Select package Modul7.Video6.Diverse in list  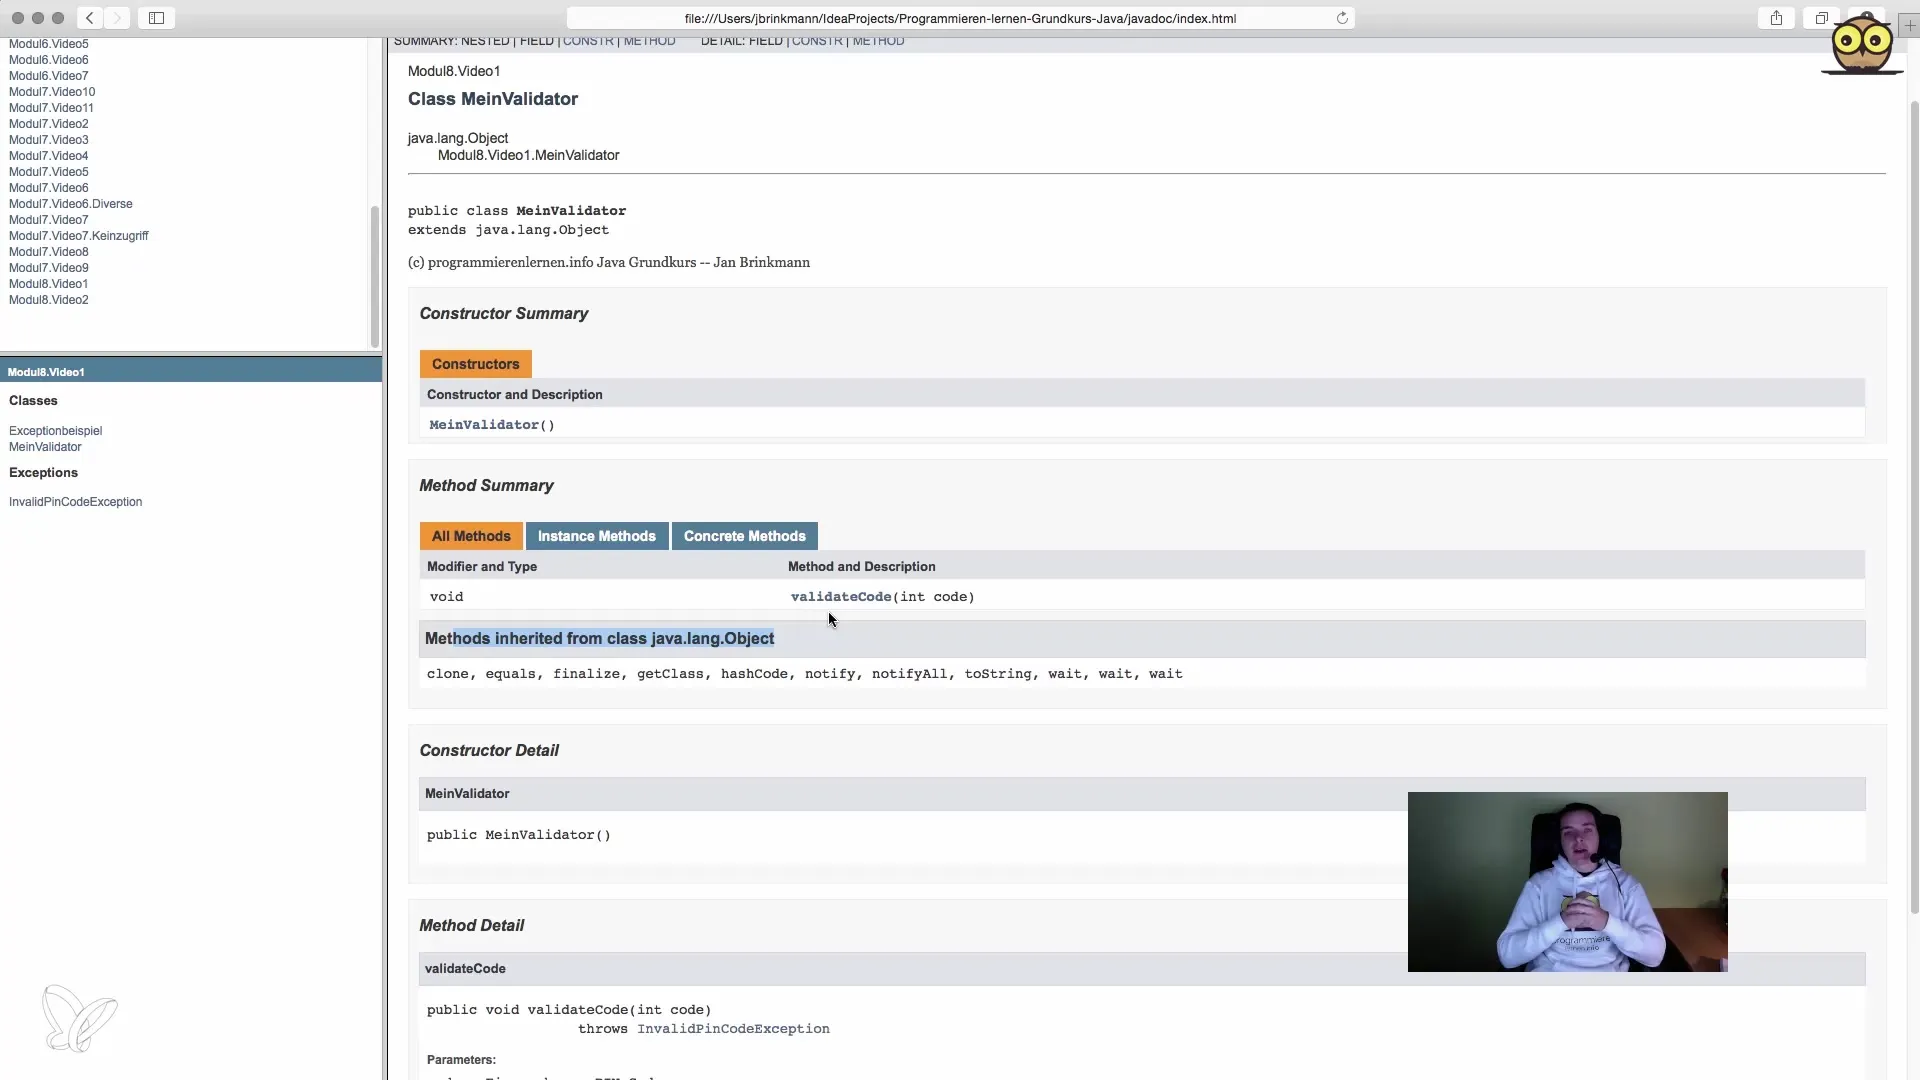coord(70,204)
